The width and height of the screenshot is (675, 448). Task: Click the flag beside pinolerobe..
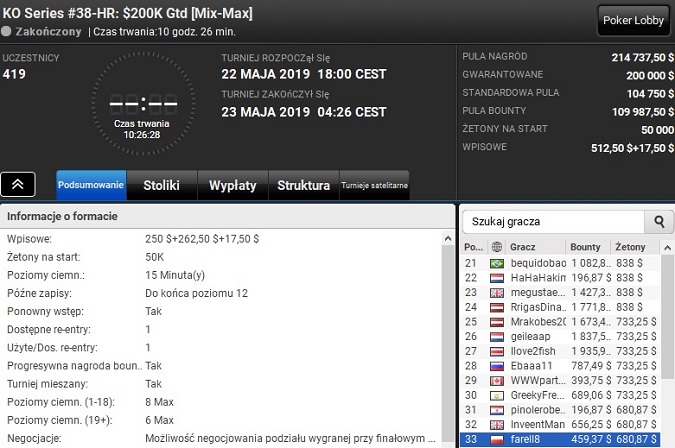(x=497, y=410)
